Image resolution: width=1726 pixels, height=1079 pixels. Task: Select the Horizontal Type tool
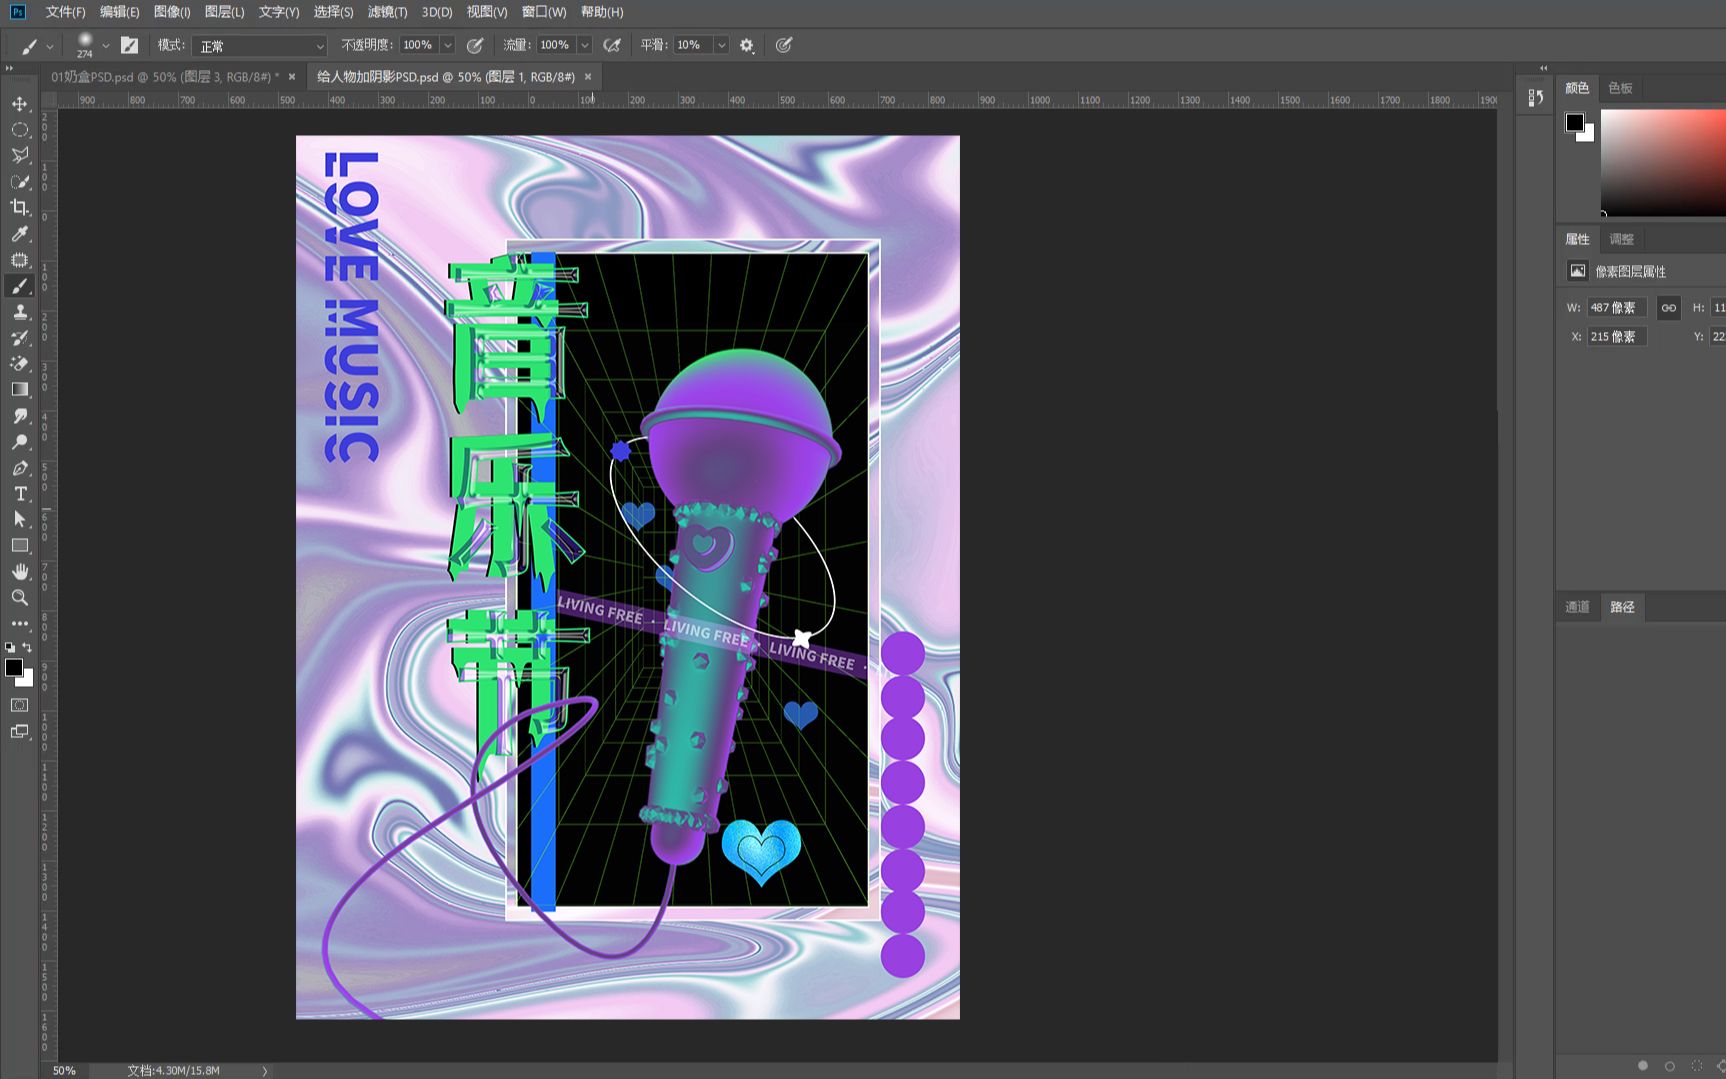(20, 494)
